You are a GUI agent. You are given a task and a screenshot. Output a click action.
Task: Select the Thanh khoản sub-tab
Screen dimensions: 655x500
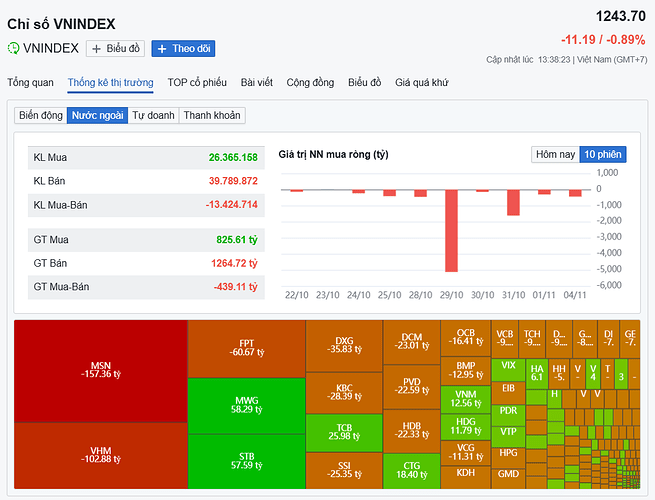pyautogui.click(x=212, y=115)
